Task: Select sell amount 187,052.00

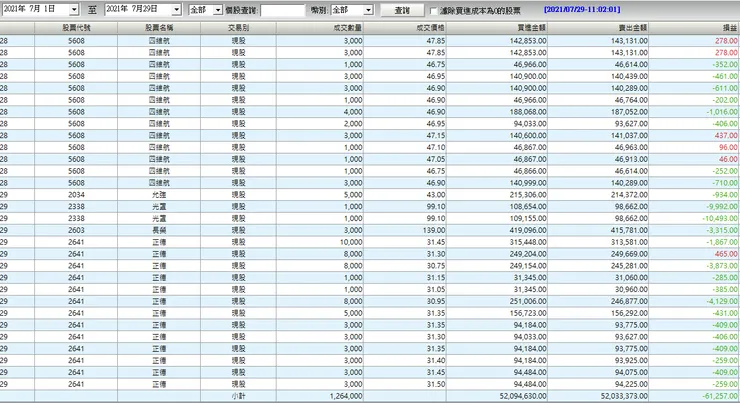Action: (629, 112)
